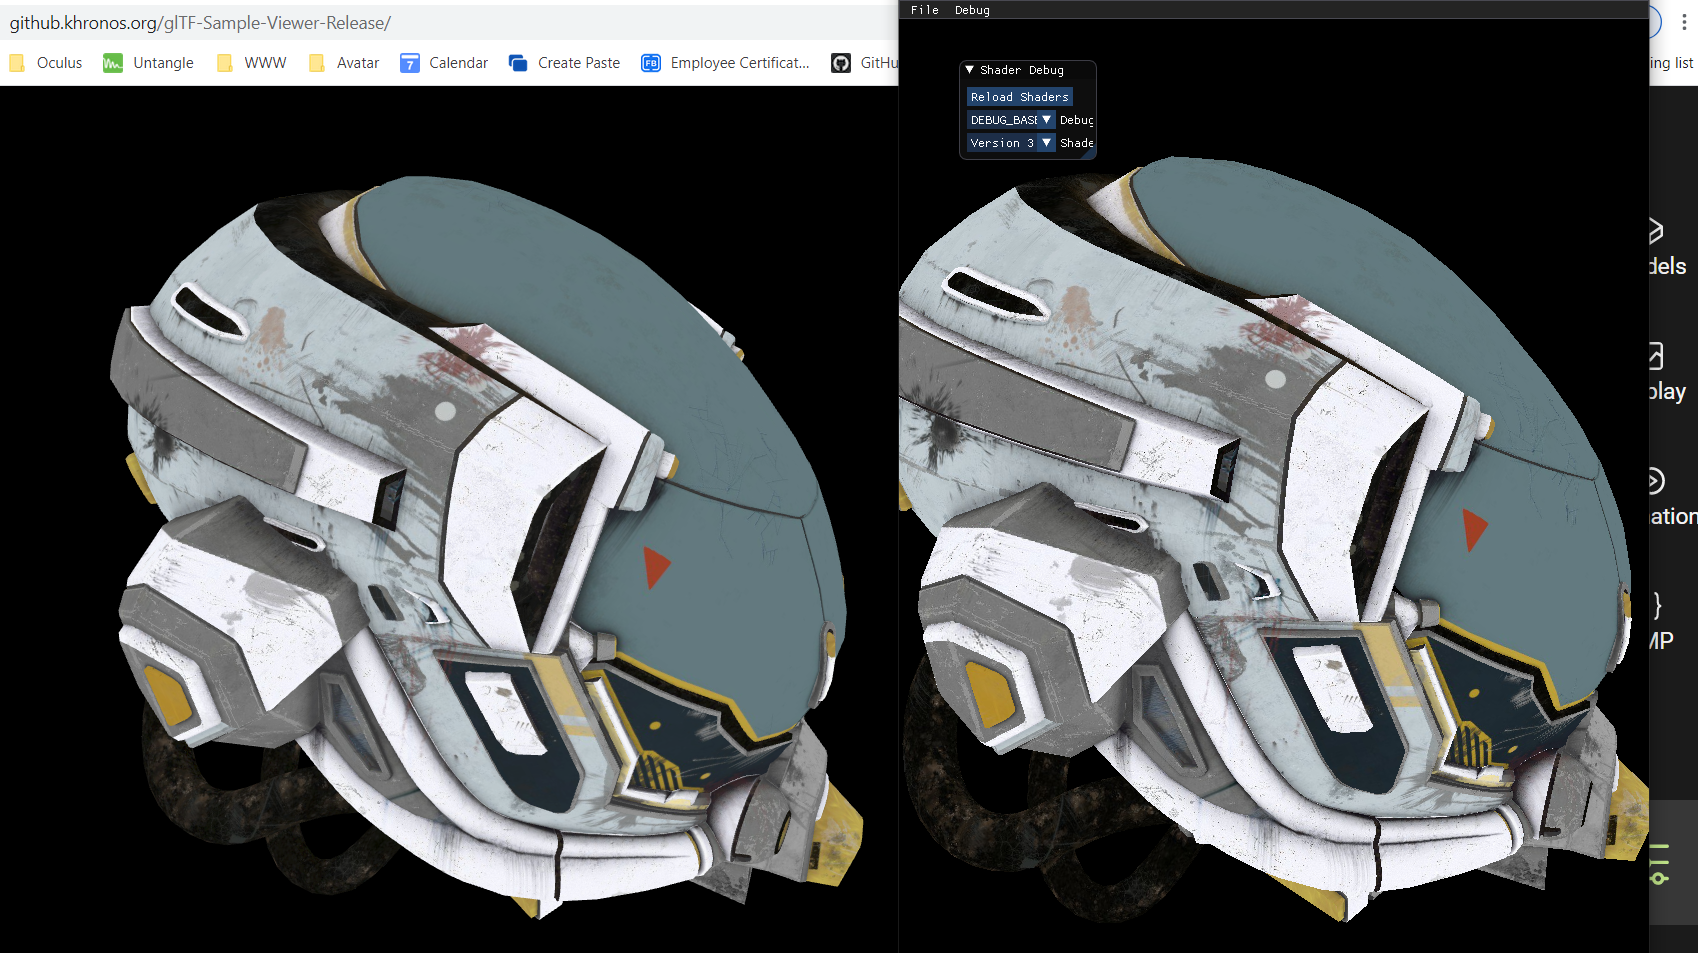Open the Shader Version dropdown showing Version 3
Viewport: 1698px width, 953px height.
pos(1009,142)
